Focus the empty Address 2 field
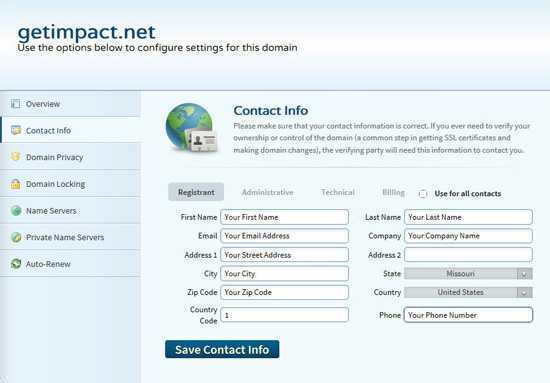Screen dimensions: 550x383 468,255
